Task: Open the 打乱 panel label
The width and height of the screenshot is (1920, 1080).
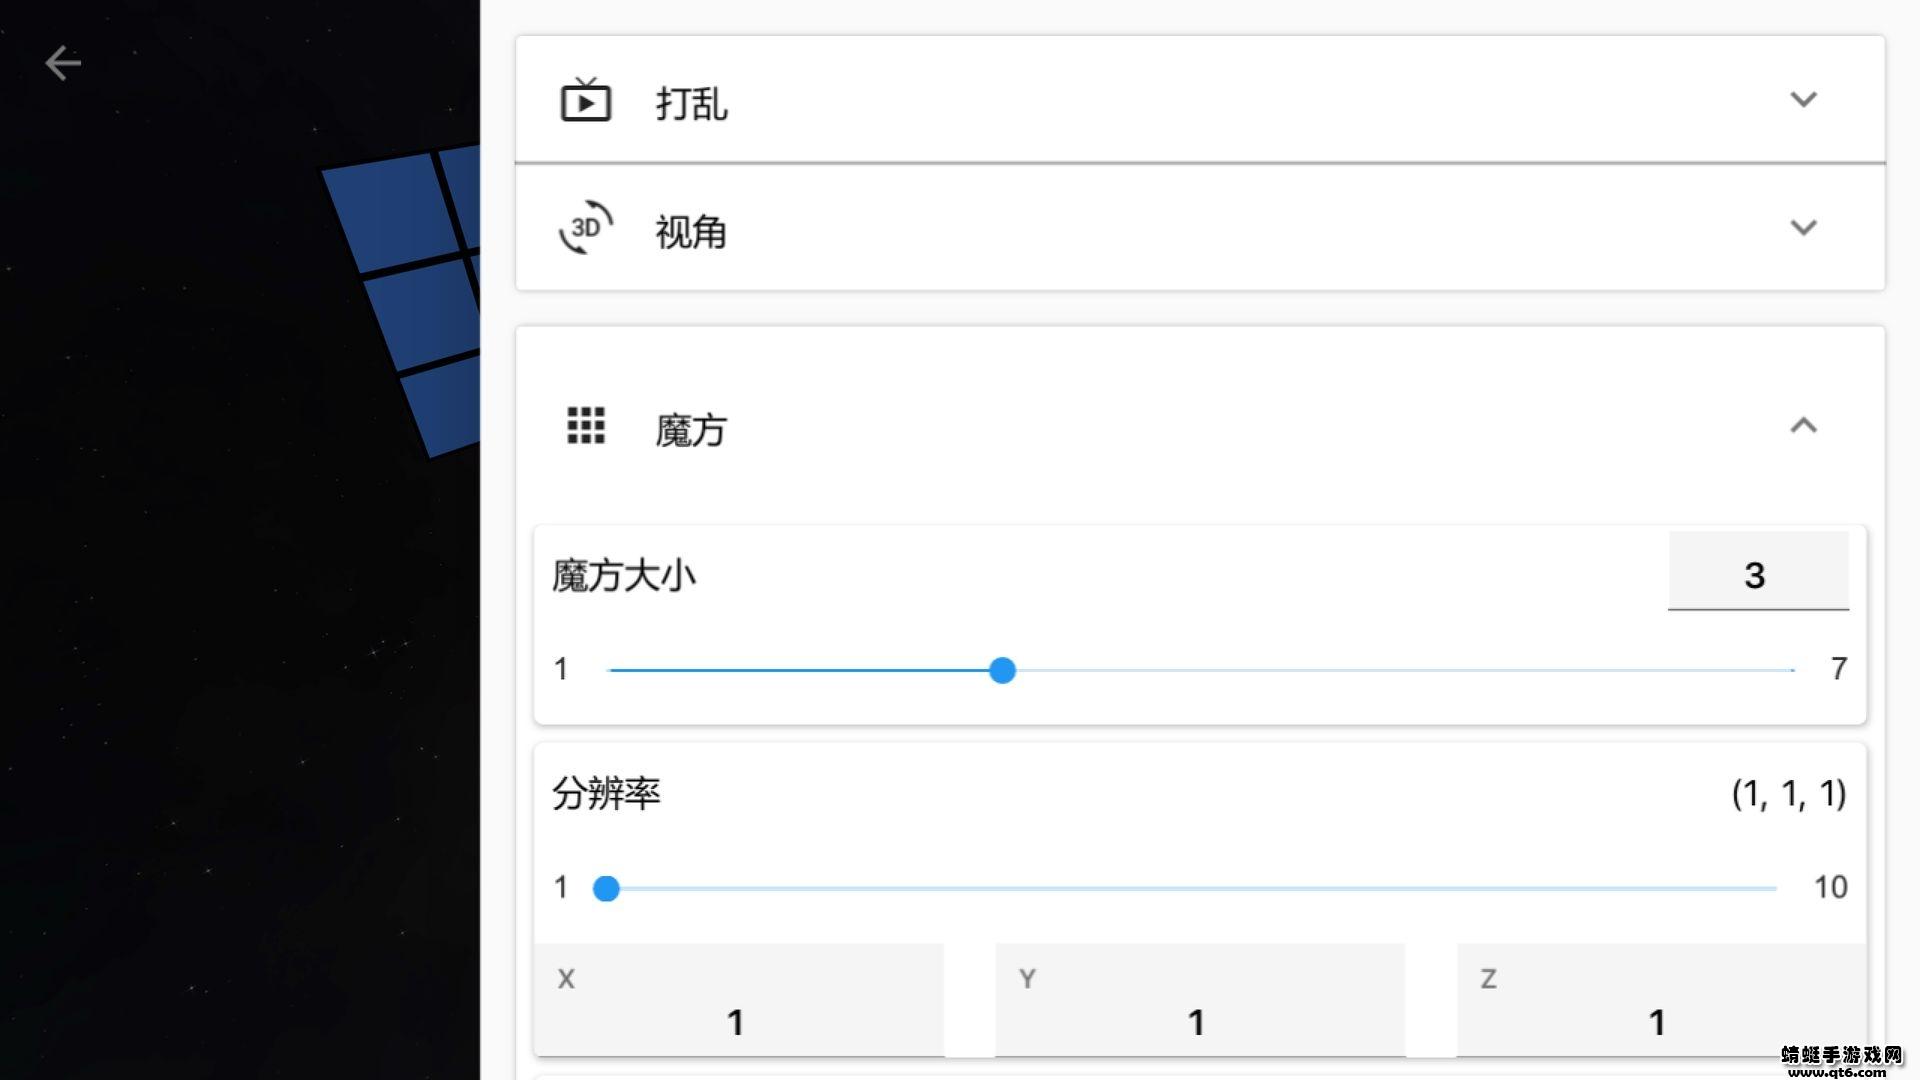Action: click(x=691, y=104)
